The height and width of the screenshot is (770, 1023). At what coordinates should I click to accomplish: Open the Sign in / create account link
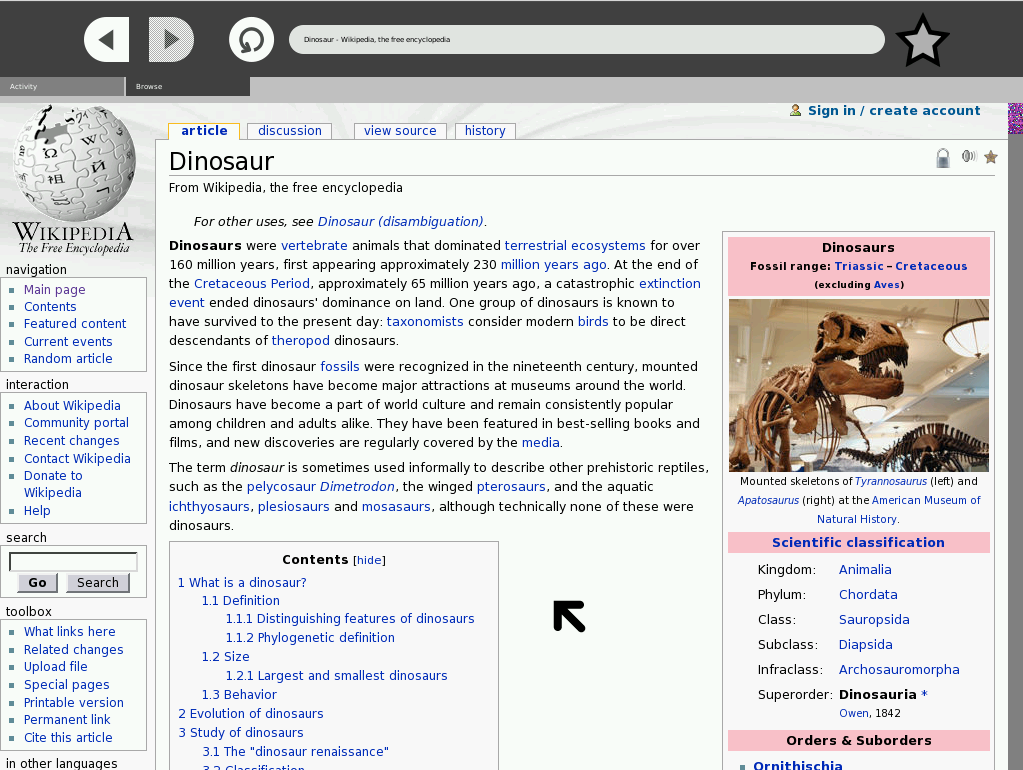pyautogui.click(x=893, y=111)
